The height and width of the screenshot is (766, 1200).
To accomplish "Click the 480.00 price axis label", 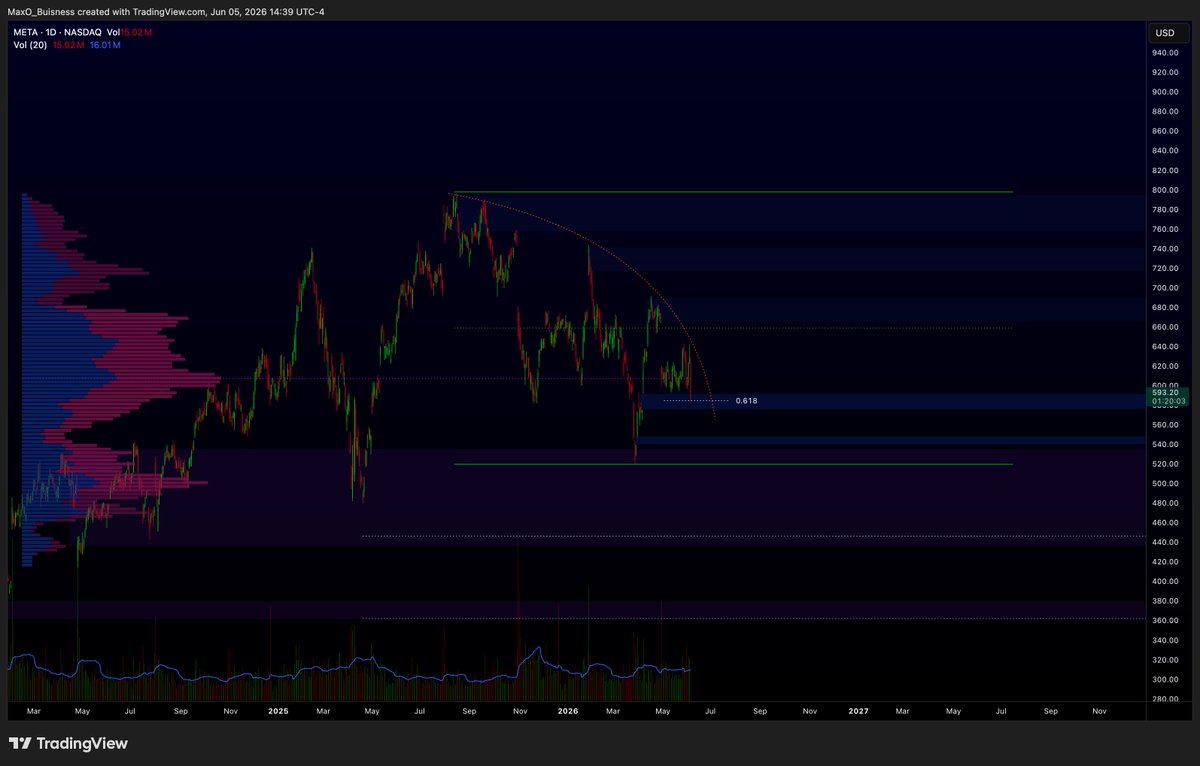I will coord(1165,503).
